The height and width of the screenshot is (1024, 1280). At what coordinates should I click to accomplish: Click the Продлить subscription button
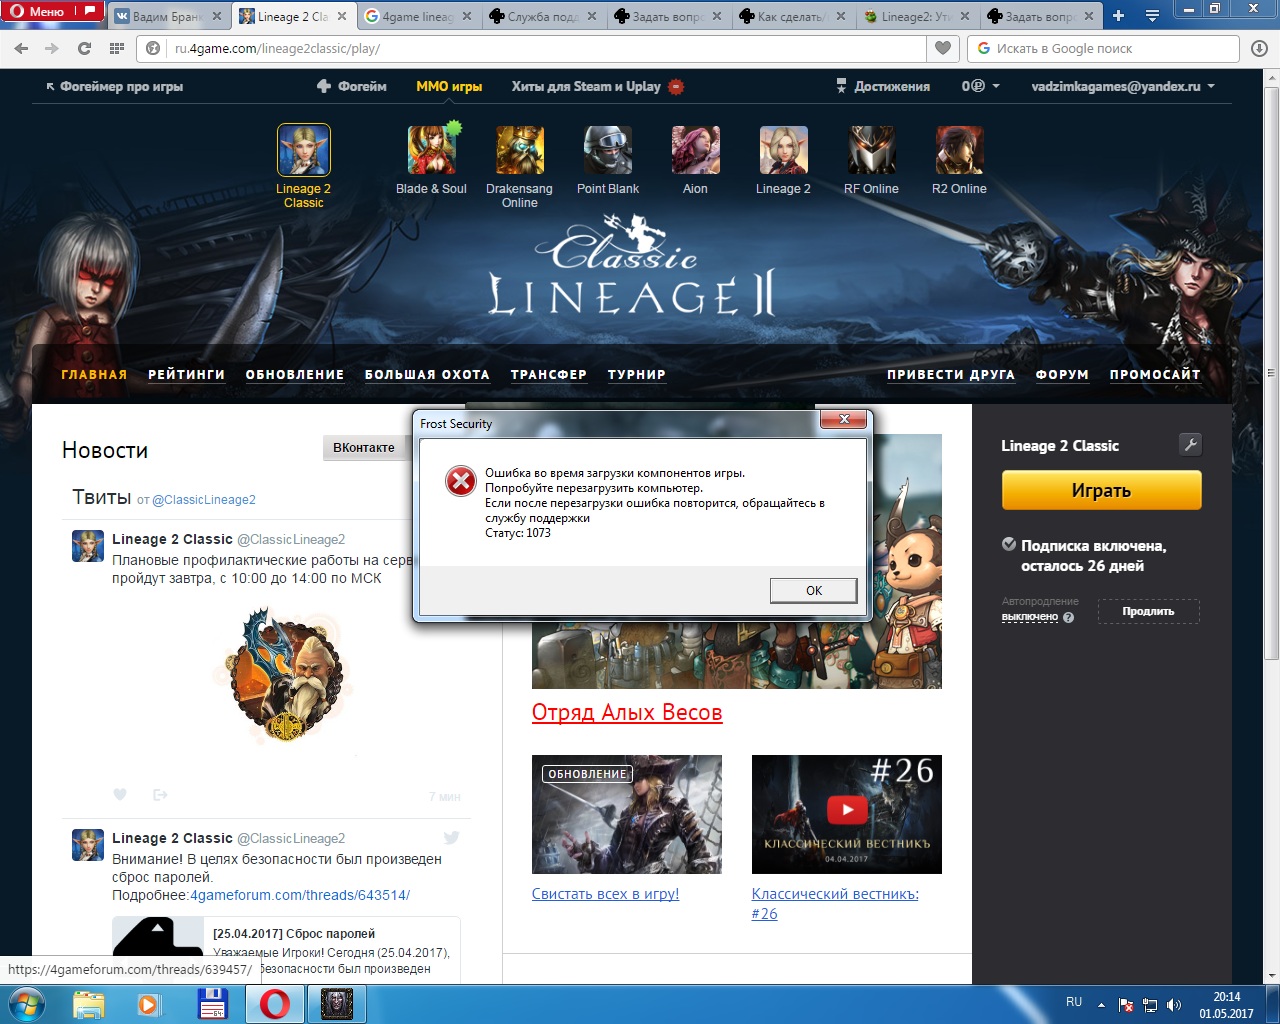click(x=1148, y=611)
